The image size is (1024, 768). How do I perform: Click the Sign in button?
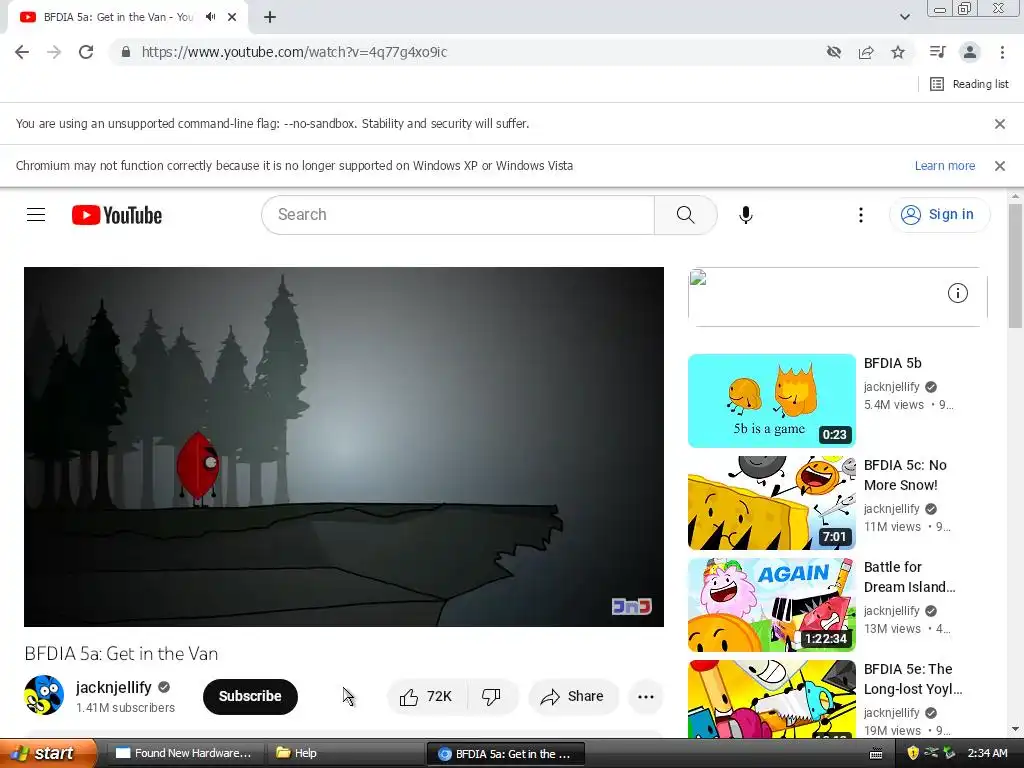pyautogui.click(x=939, y=215)
